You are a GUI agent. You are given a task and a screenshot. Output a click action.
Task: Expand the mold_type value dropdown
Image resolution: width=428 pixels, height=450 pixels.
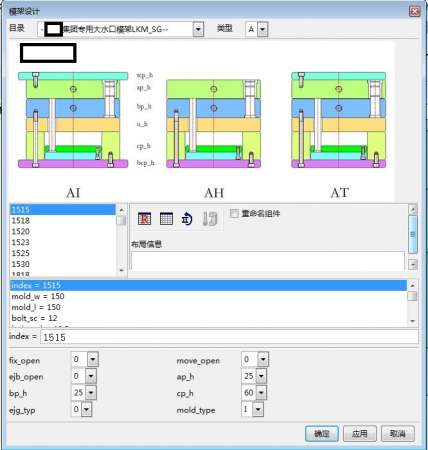tap(258, 409)
